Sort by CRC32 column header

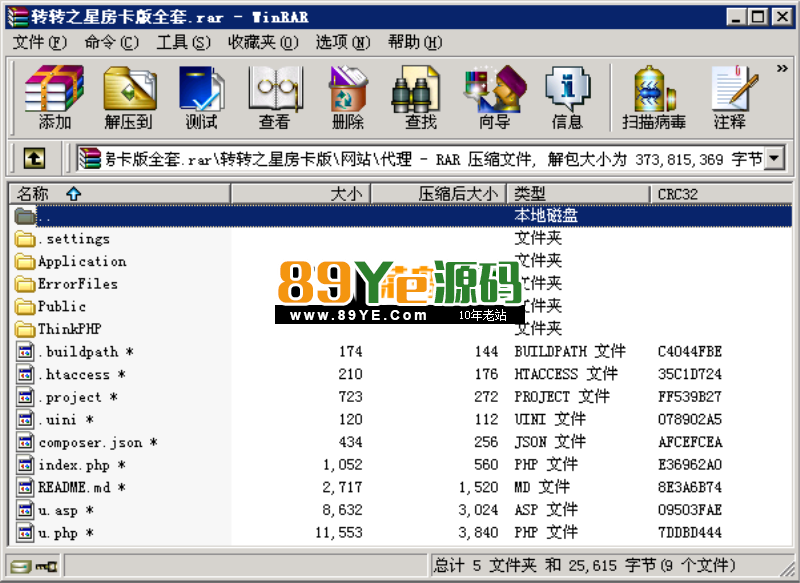[x=721, y=194]
